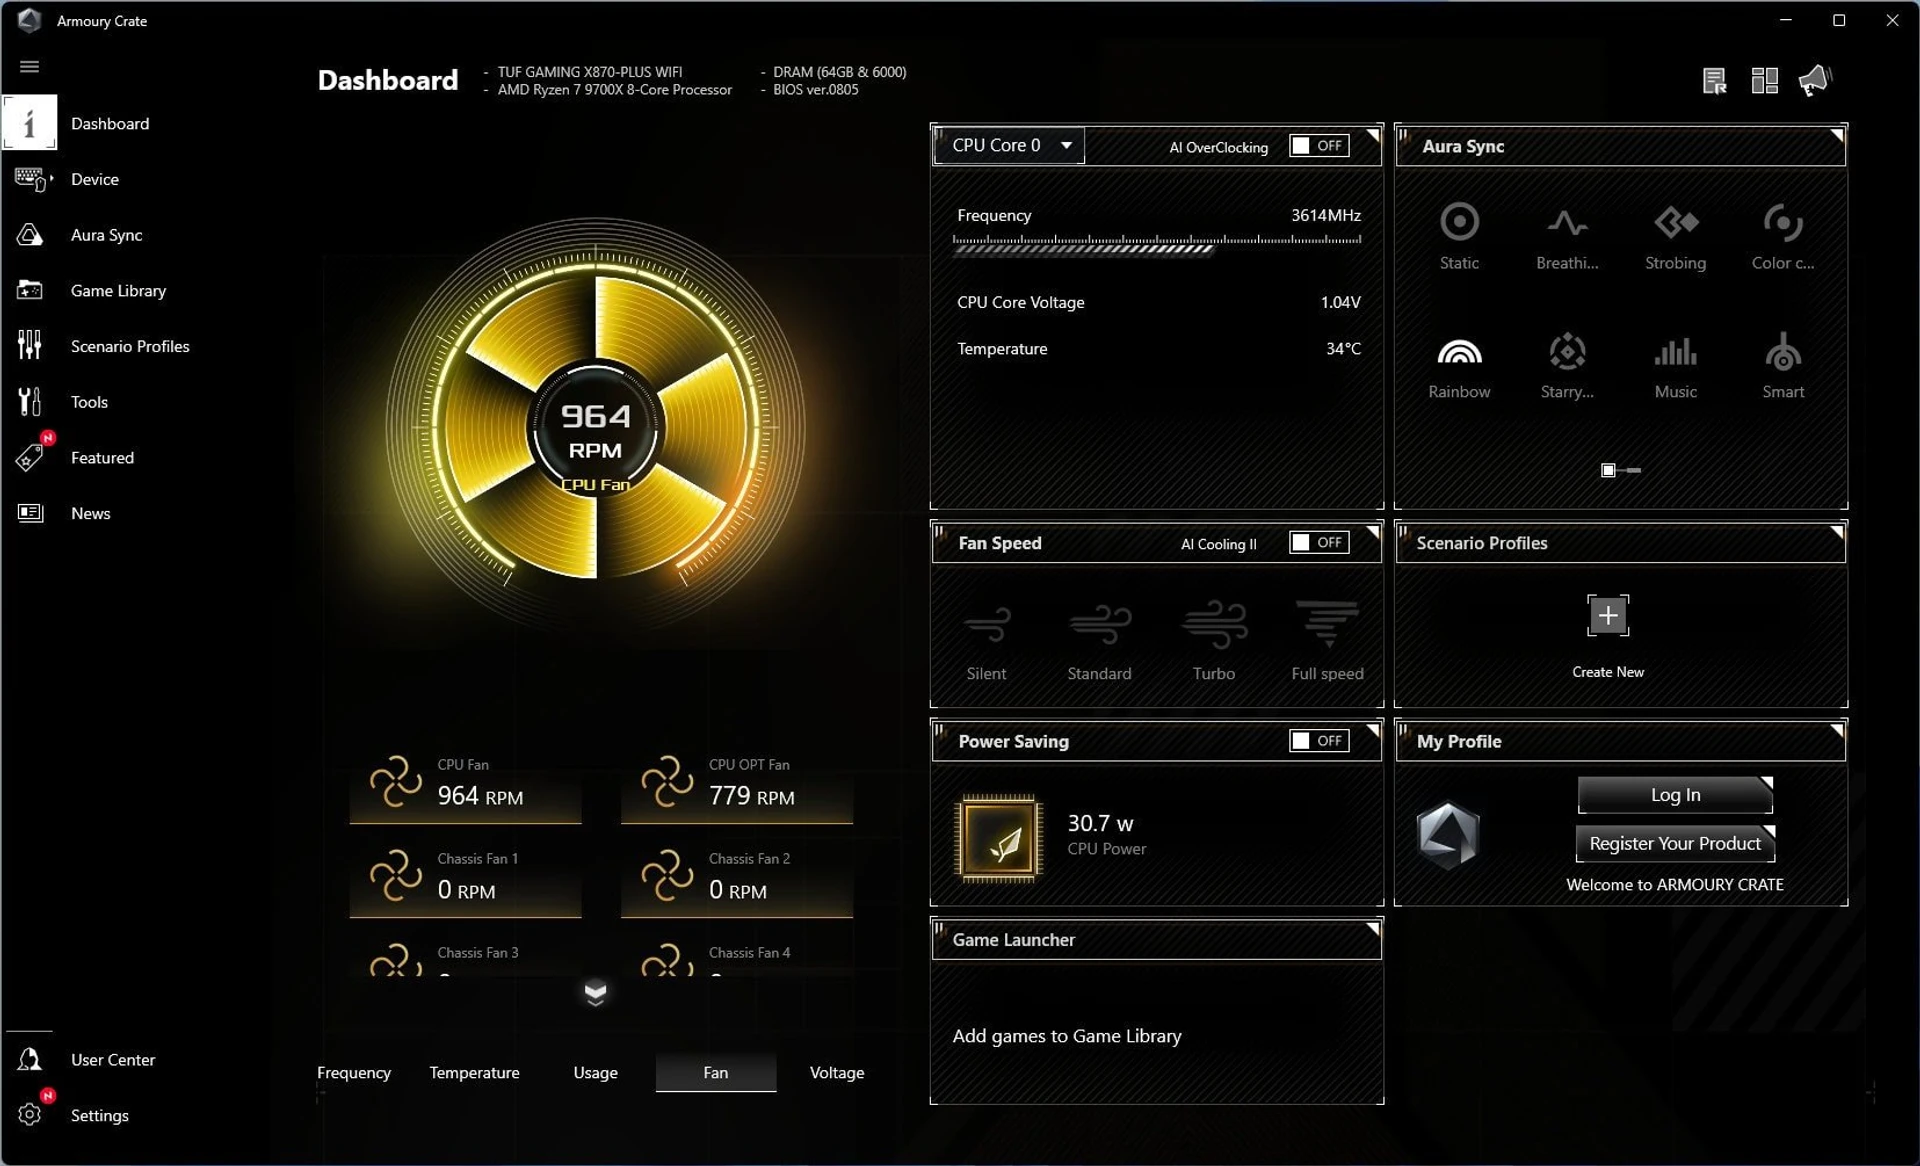Choose Silent fan mode
Image resolution: width=1920 pixels, height=1166 pixels.
(987, 641)
